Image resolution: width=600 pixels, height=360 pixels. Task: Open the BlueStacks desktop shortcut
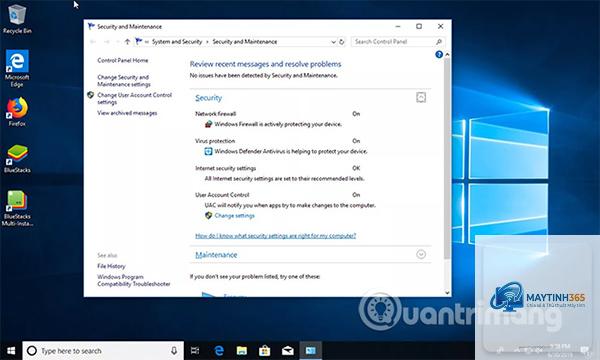[x=17, y=159]
